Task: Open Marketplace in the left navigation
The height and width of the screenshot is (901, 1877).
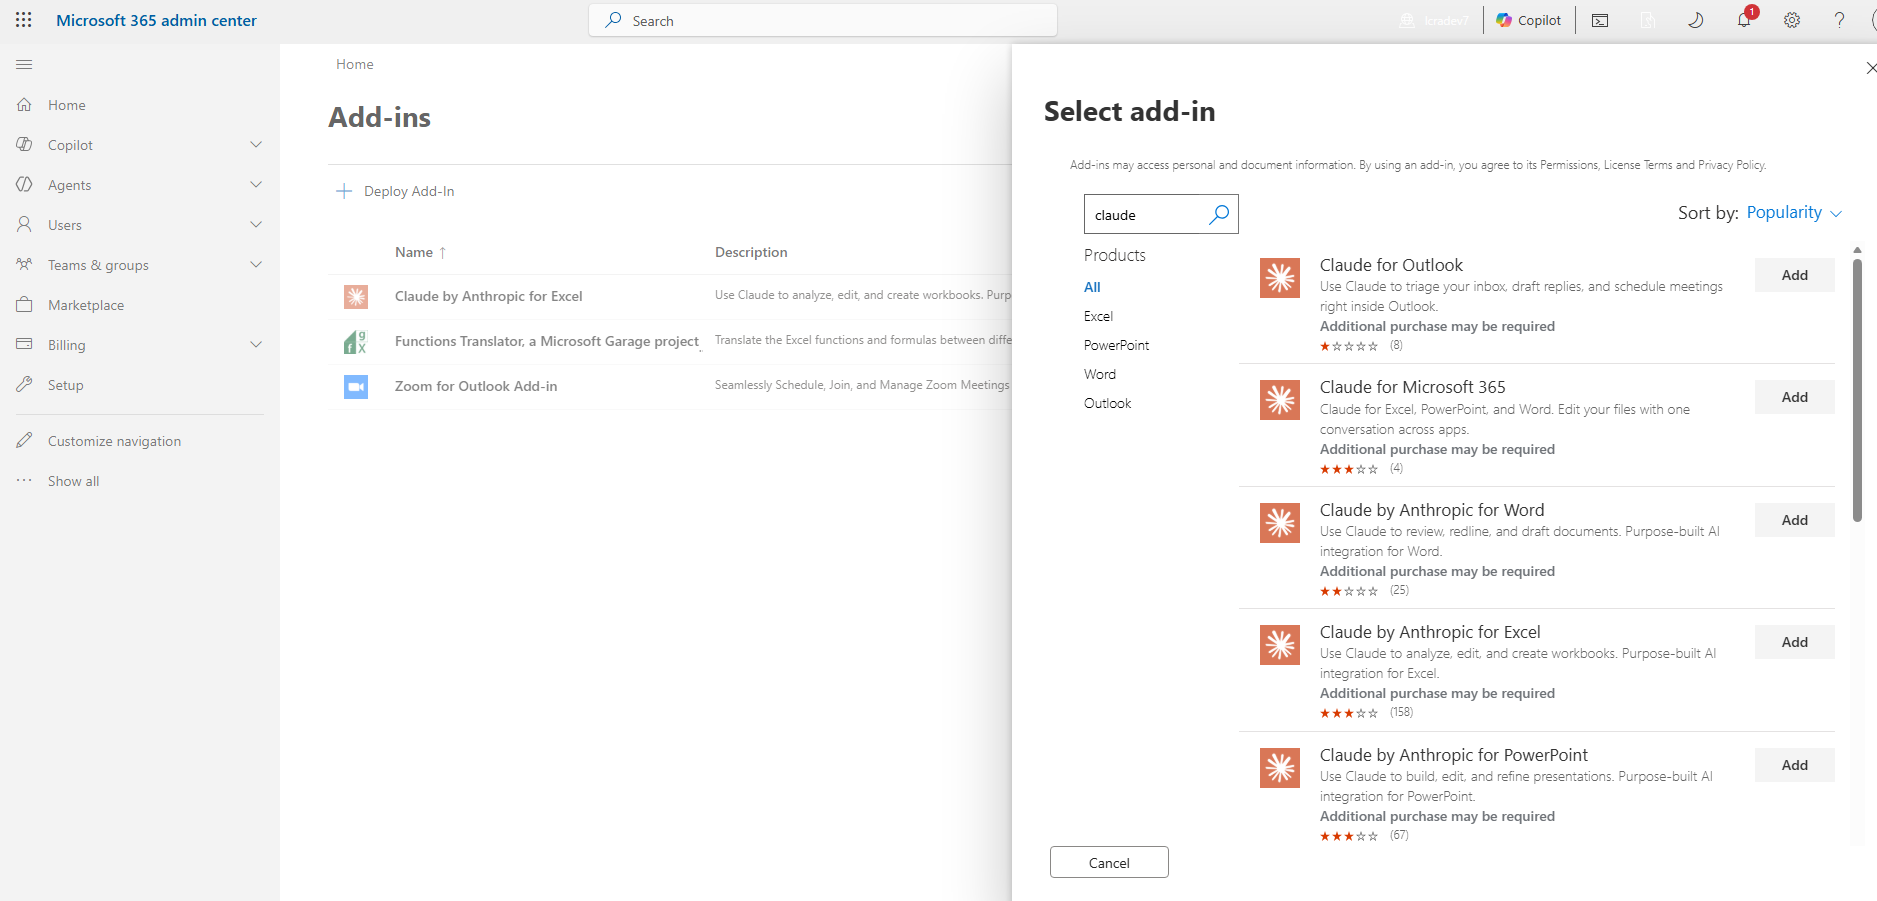Action: tap(86, 305)
